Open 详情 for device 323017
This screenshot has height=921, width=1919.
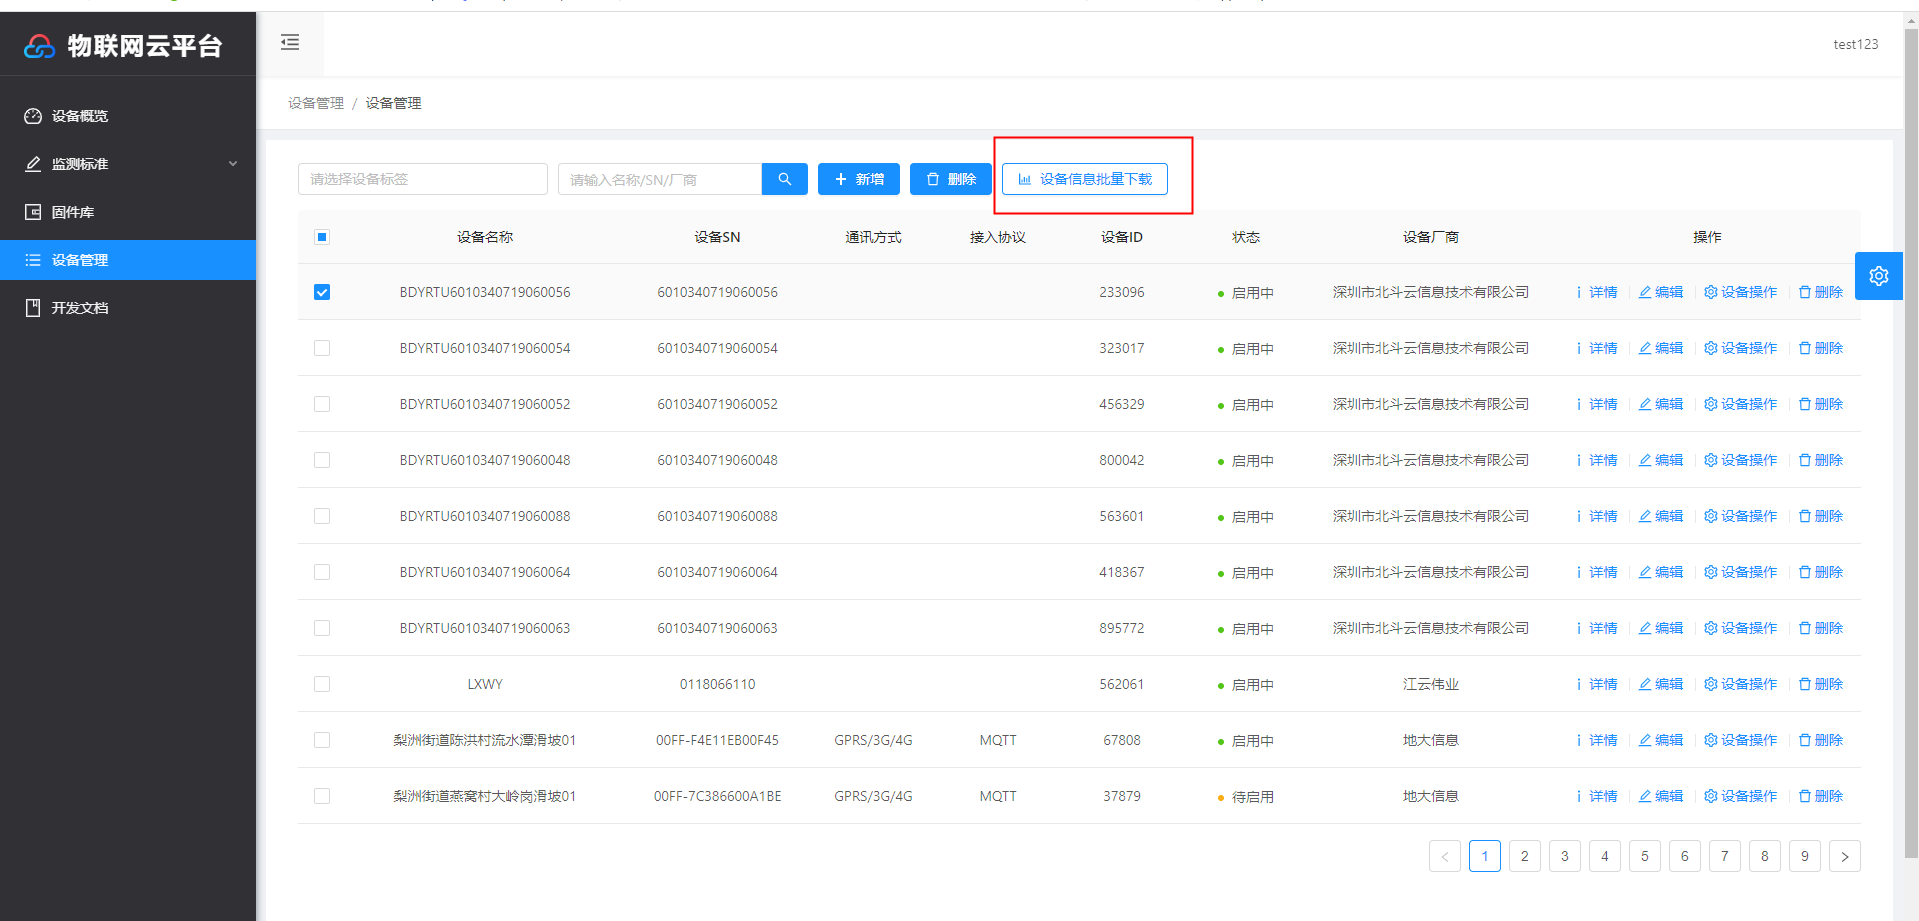click(x=1597, y=348)
